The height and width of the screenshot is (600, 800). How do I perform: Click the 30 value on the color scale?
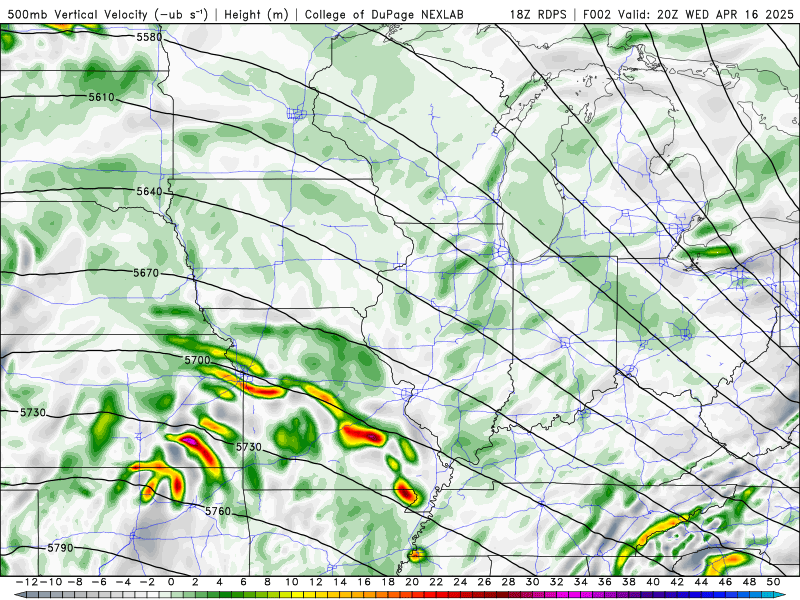pyautogui.click(x=533, y=582)
